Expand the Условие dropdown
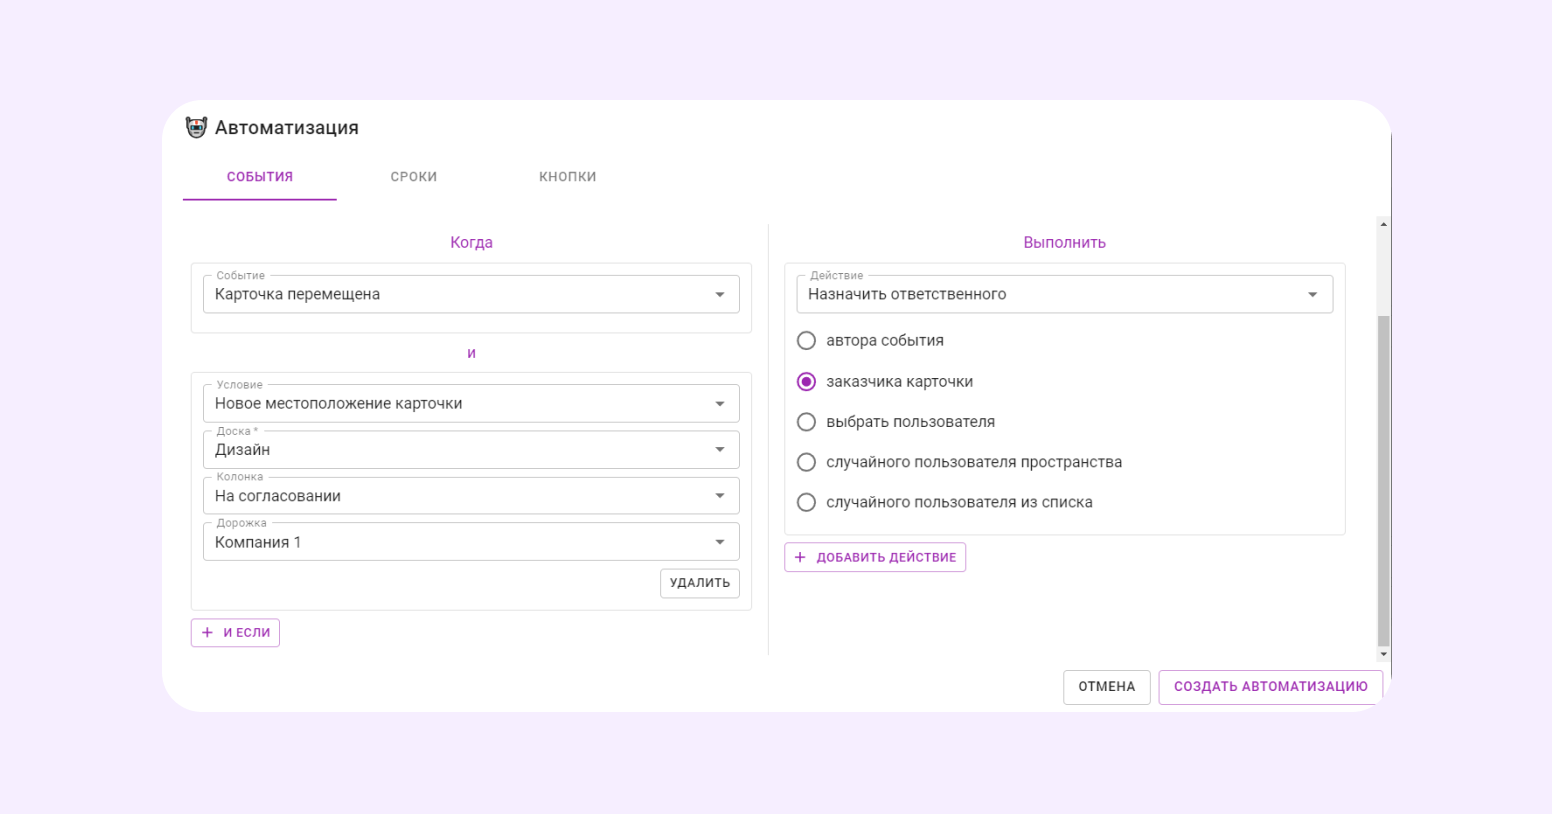This screenshot has width=1552, height=814. 471,403
